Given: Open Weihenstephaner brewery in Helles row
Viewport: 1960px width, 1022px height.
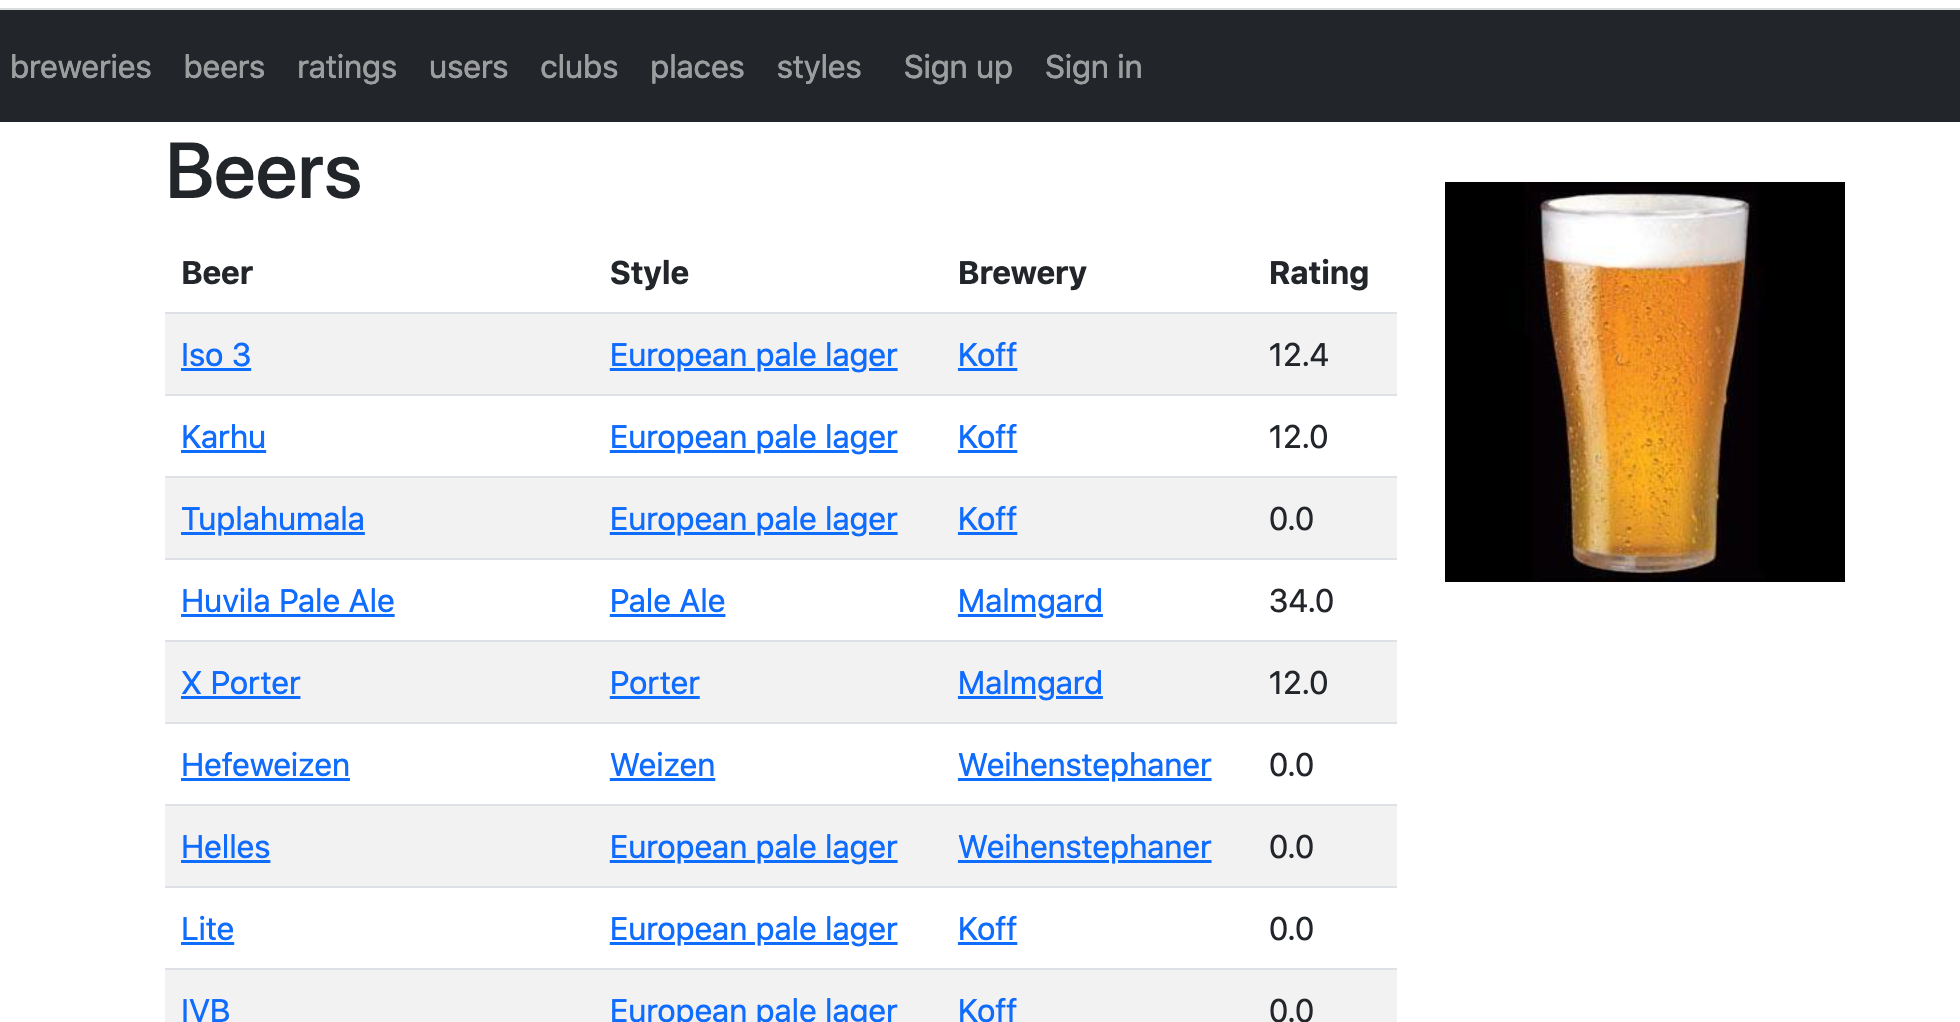Looking at the screenshot, I should pyautogui.click(x=1084, y=847).
